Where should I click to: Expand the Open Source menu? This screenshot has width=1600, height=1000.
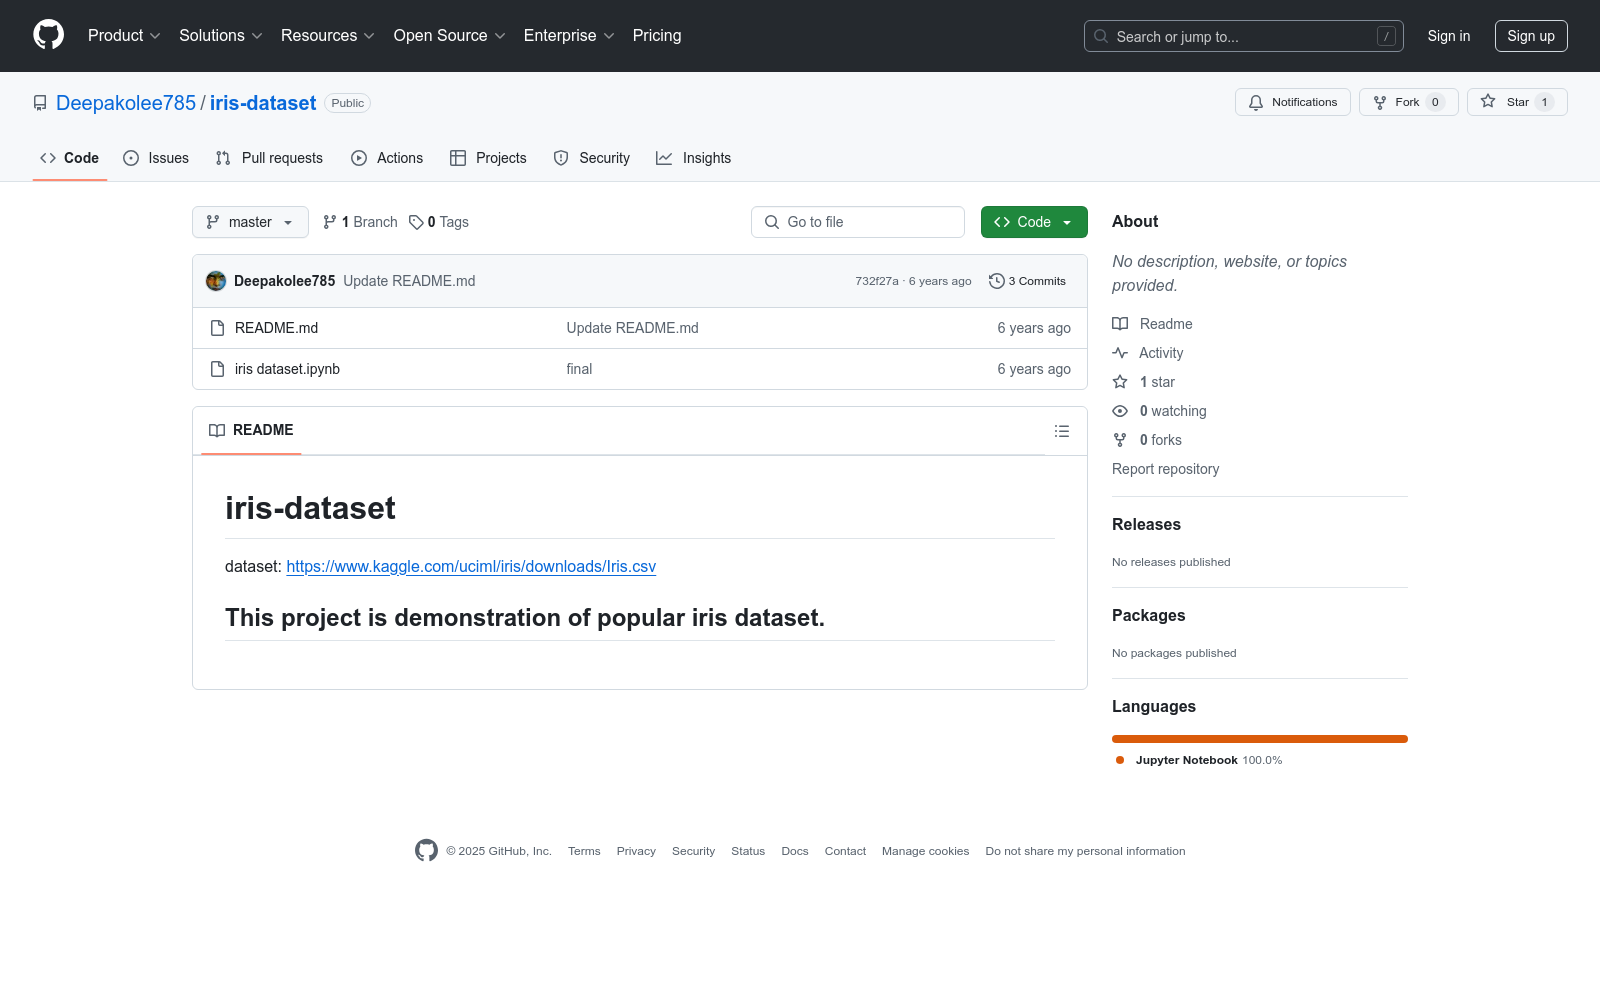(x=450, y=36)
